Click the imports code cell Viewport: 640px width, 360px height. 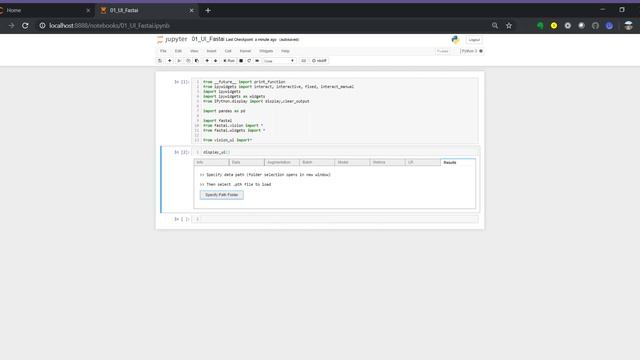[339, 111]
